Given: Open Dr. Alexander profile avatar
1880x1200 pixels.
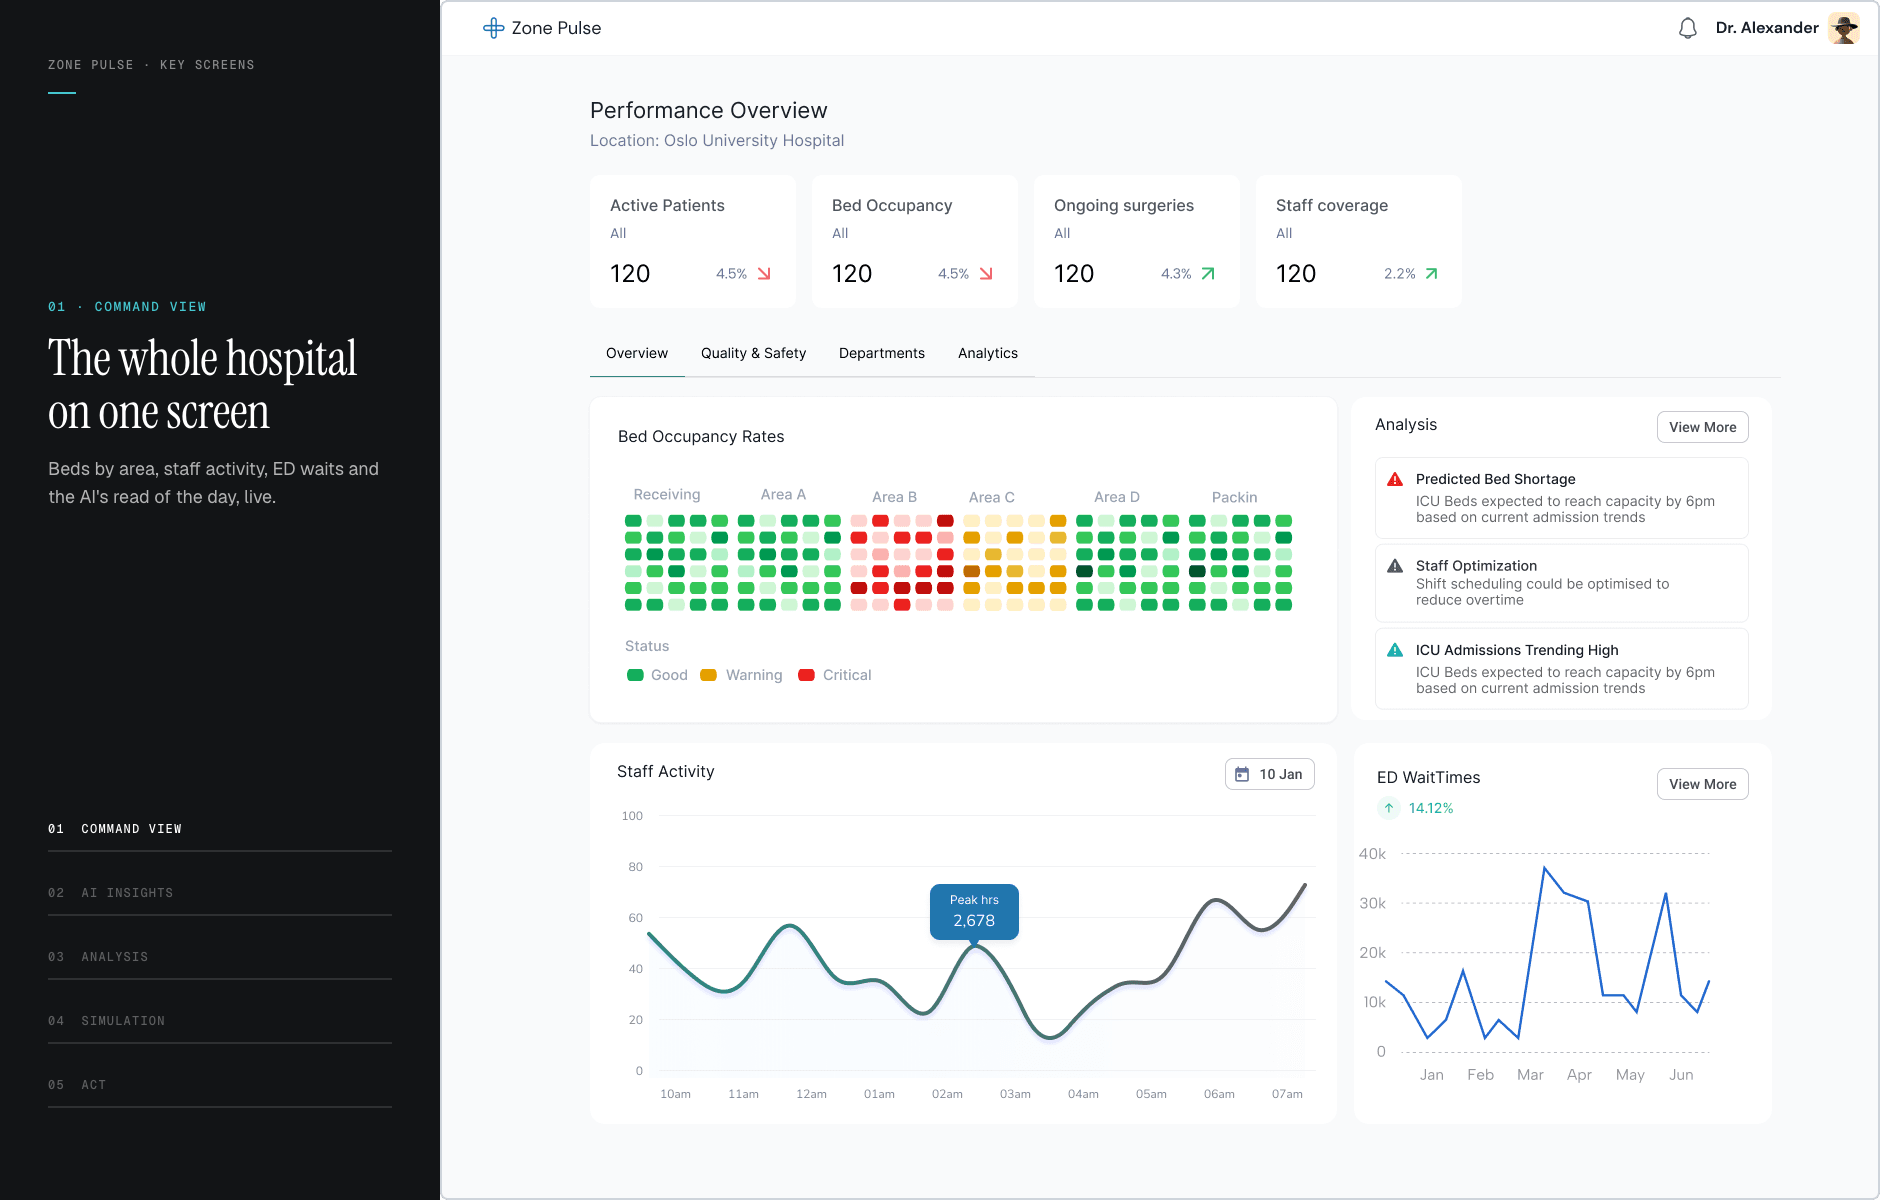Looking at the screenshot, I should tap(1843, 28).
